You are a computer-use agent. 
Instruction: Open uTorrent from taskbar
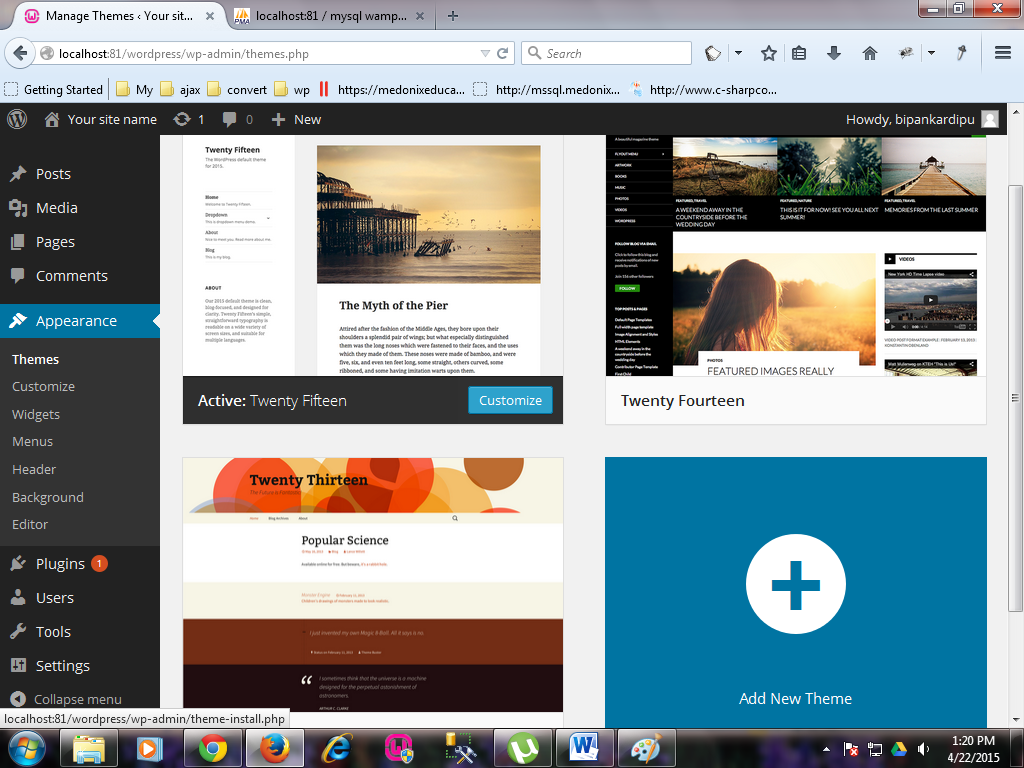click(x=522, y=748)
